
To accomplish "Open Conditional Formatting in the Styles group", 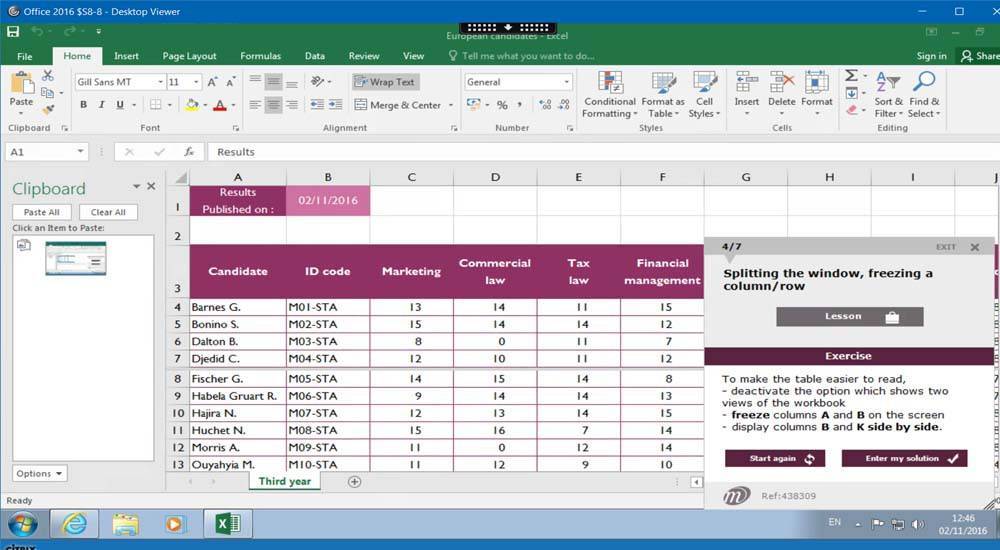I will (609, 95).
